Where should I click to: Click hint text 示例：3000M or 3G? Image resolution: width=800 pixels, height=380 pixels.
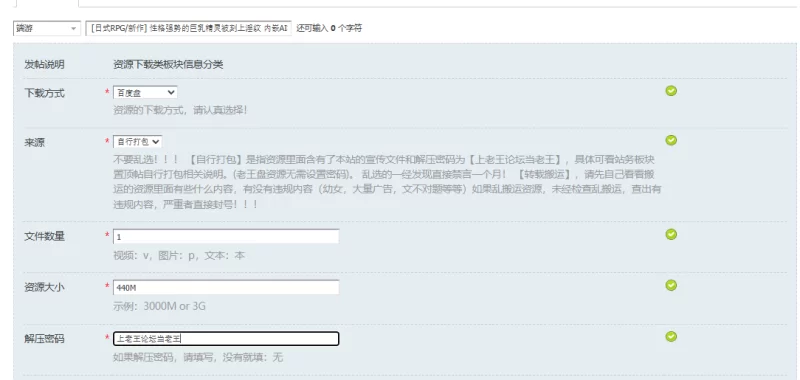(159, 307)
